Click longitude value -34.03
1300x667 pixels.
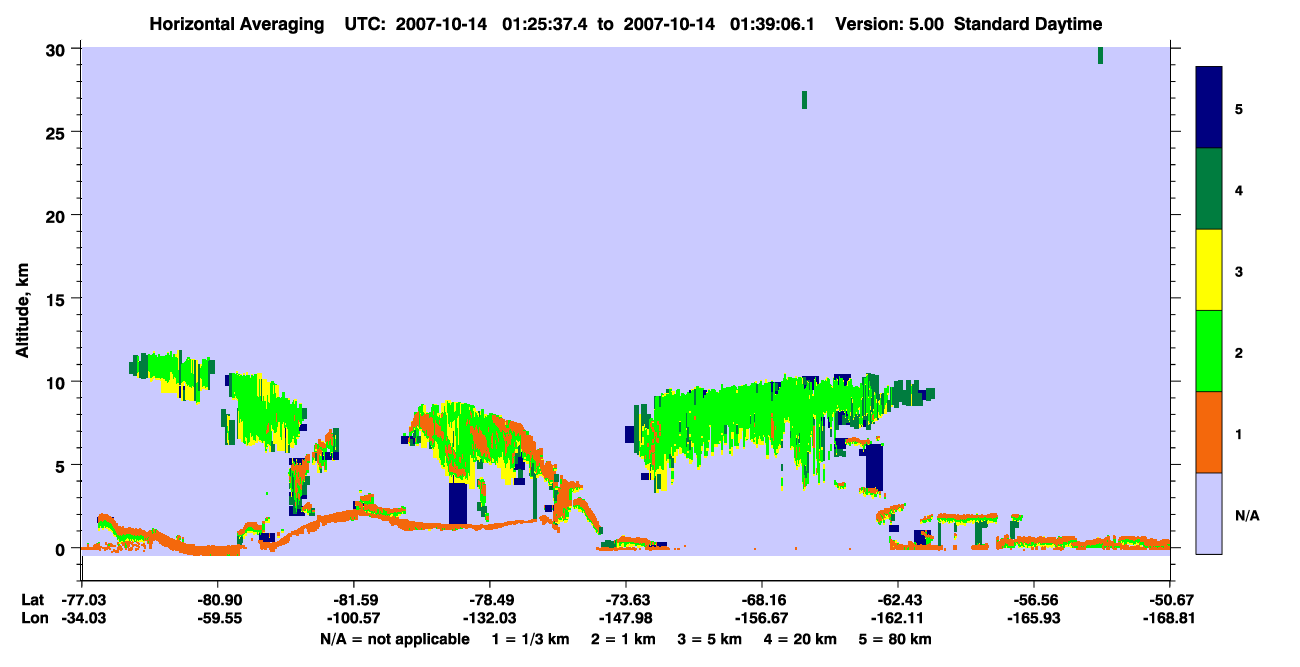click(x=82, y=618)
